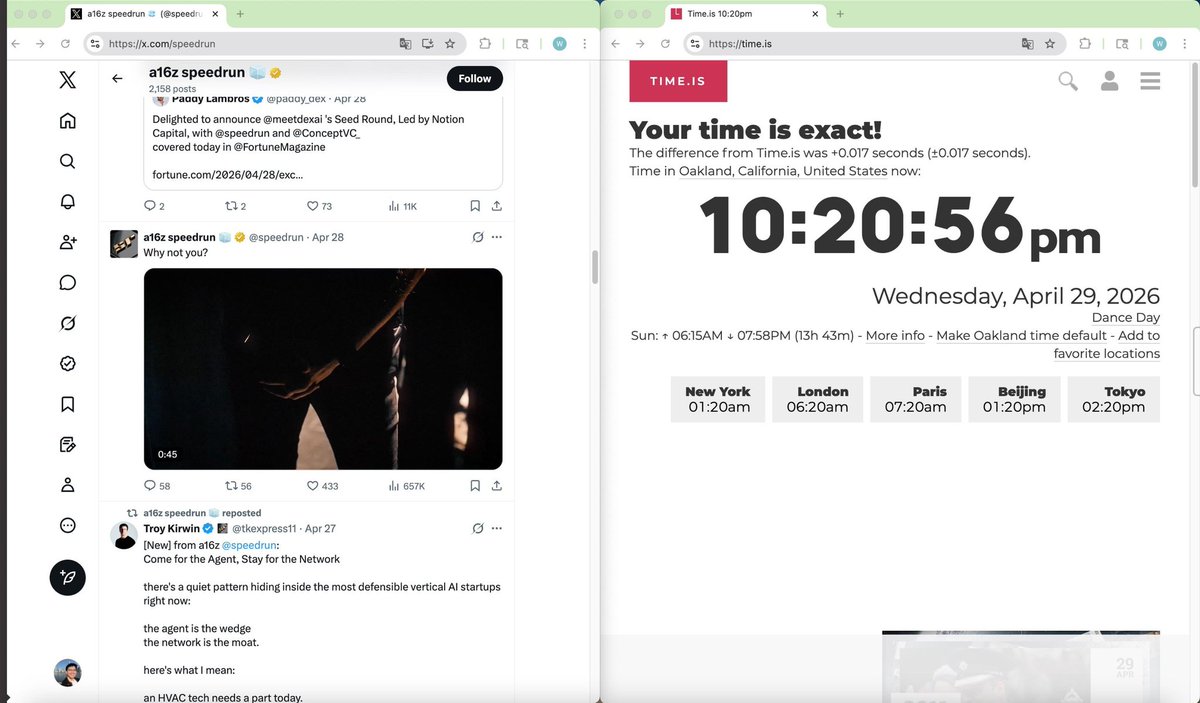Viewport: 1200px width, 703px height.
Task: Bookmark the 'Why not you?' post
Action: coord(475,486)
